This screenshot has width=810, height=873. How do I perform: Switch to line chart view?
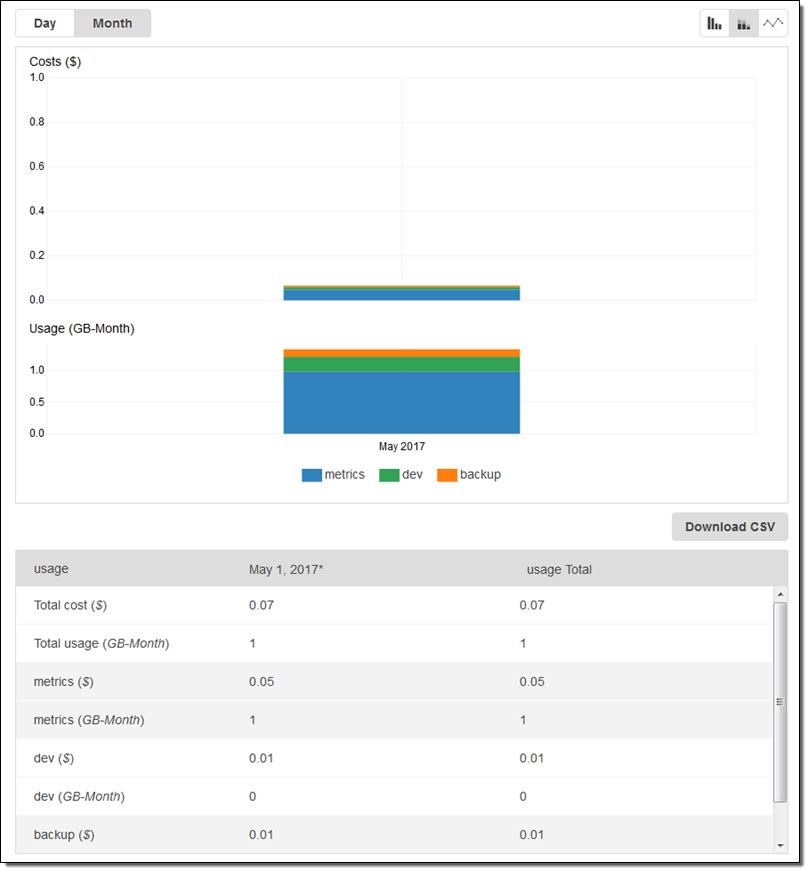click(773, 24)
